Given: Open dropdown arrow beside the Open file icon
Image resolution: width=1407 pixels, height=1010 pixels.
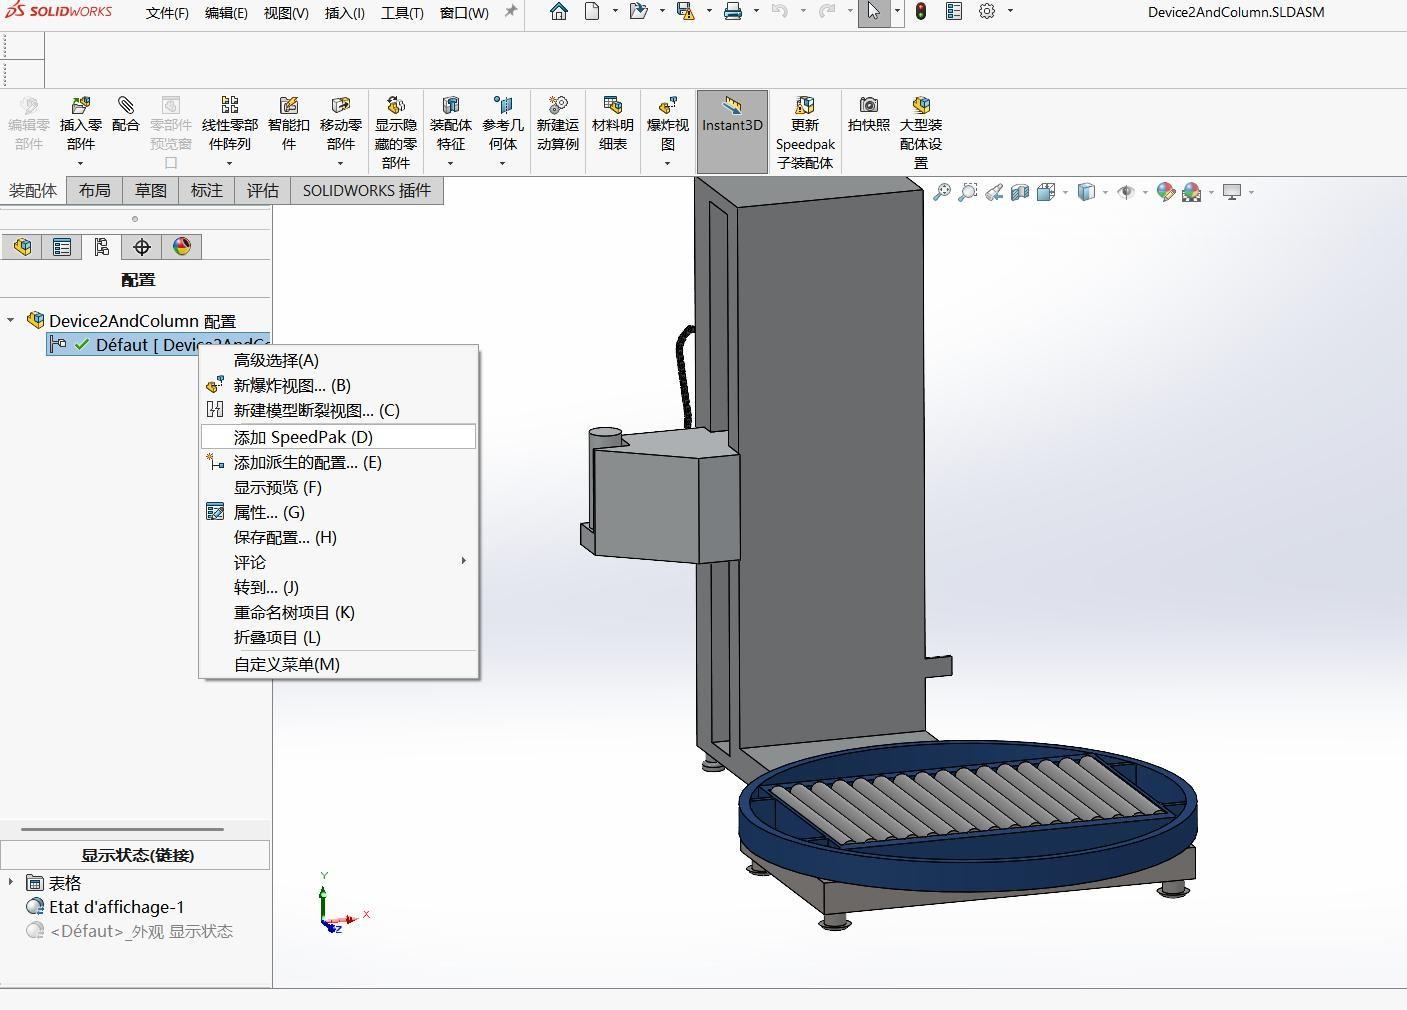Looking at the screenshot, I should [x=661, y=11].
